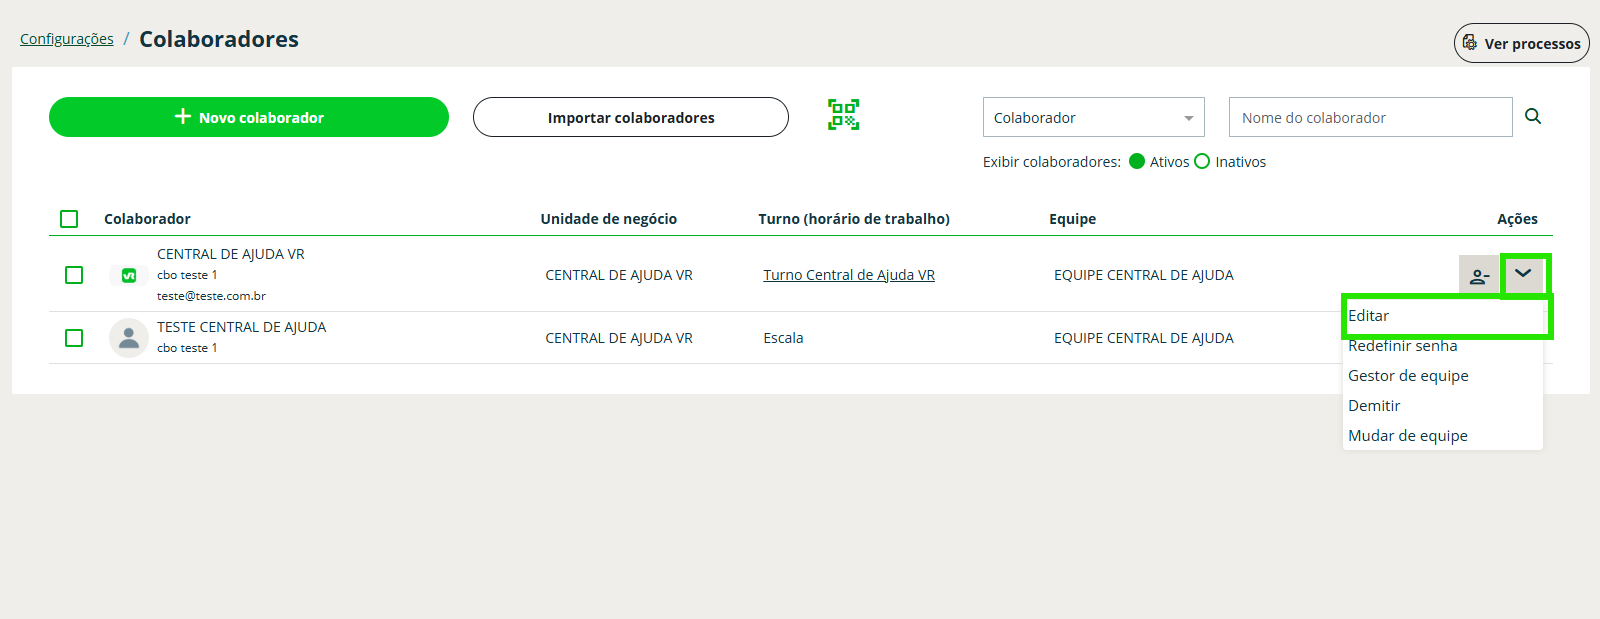Click the remove-user icon in first row
1600x619 pixels.
(1479, 275)
